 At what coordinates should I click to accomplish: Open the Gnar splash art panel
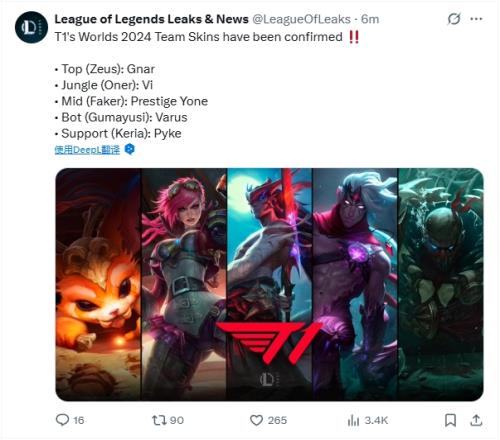click(x=98, y=284)
